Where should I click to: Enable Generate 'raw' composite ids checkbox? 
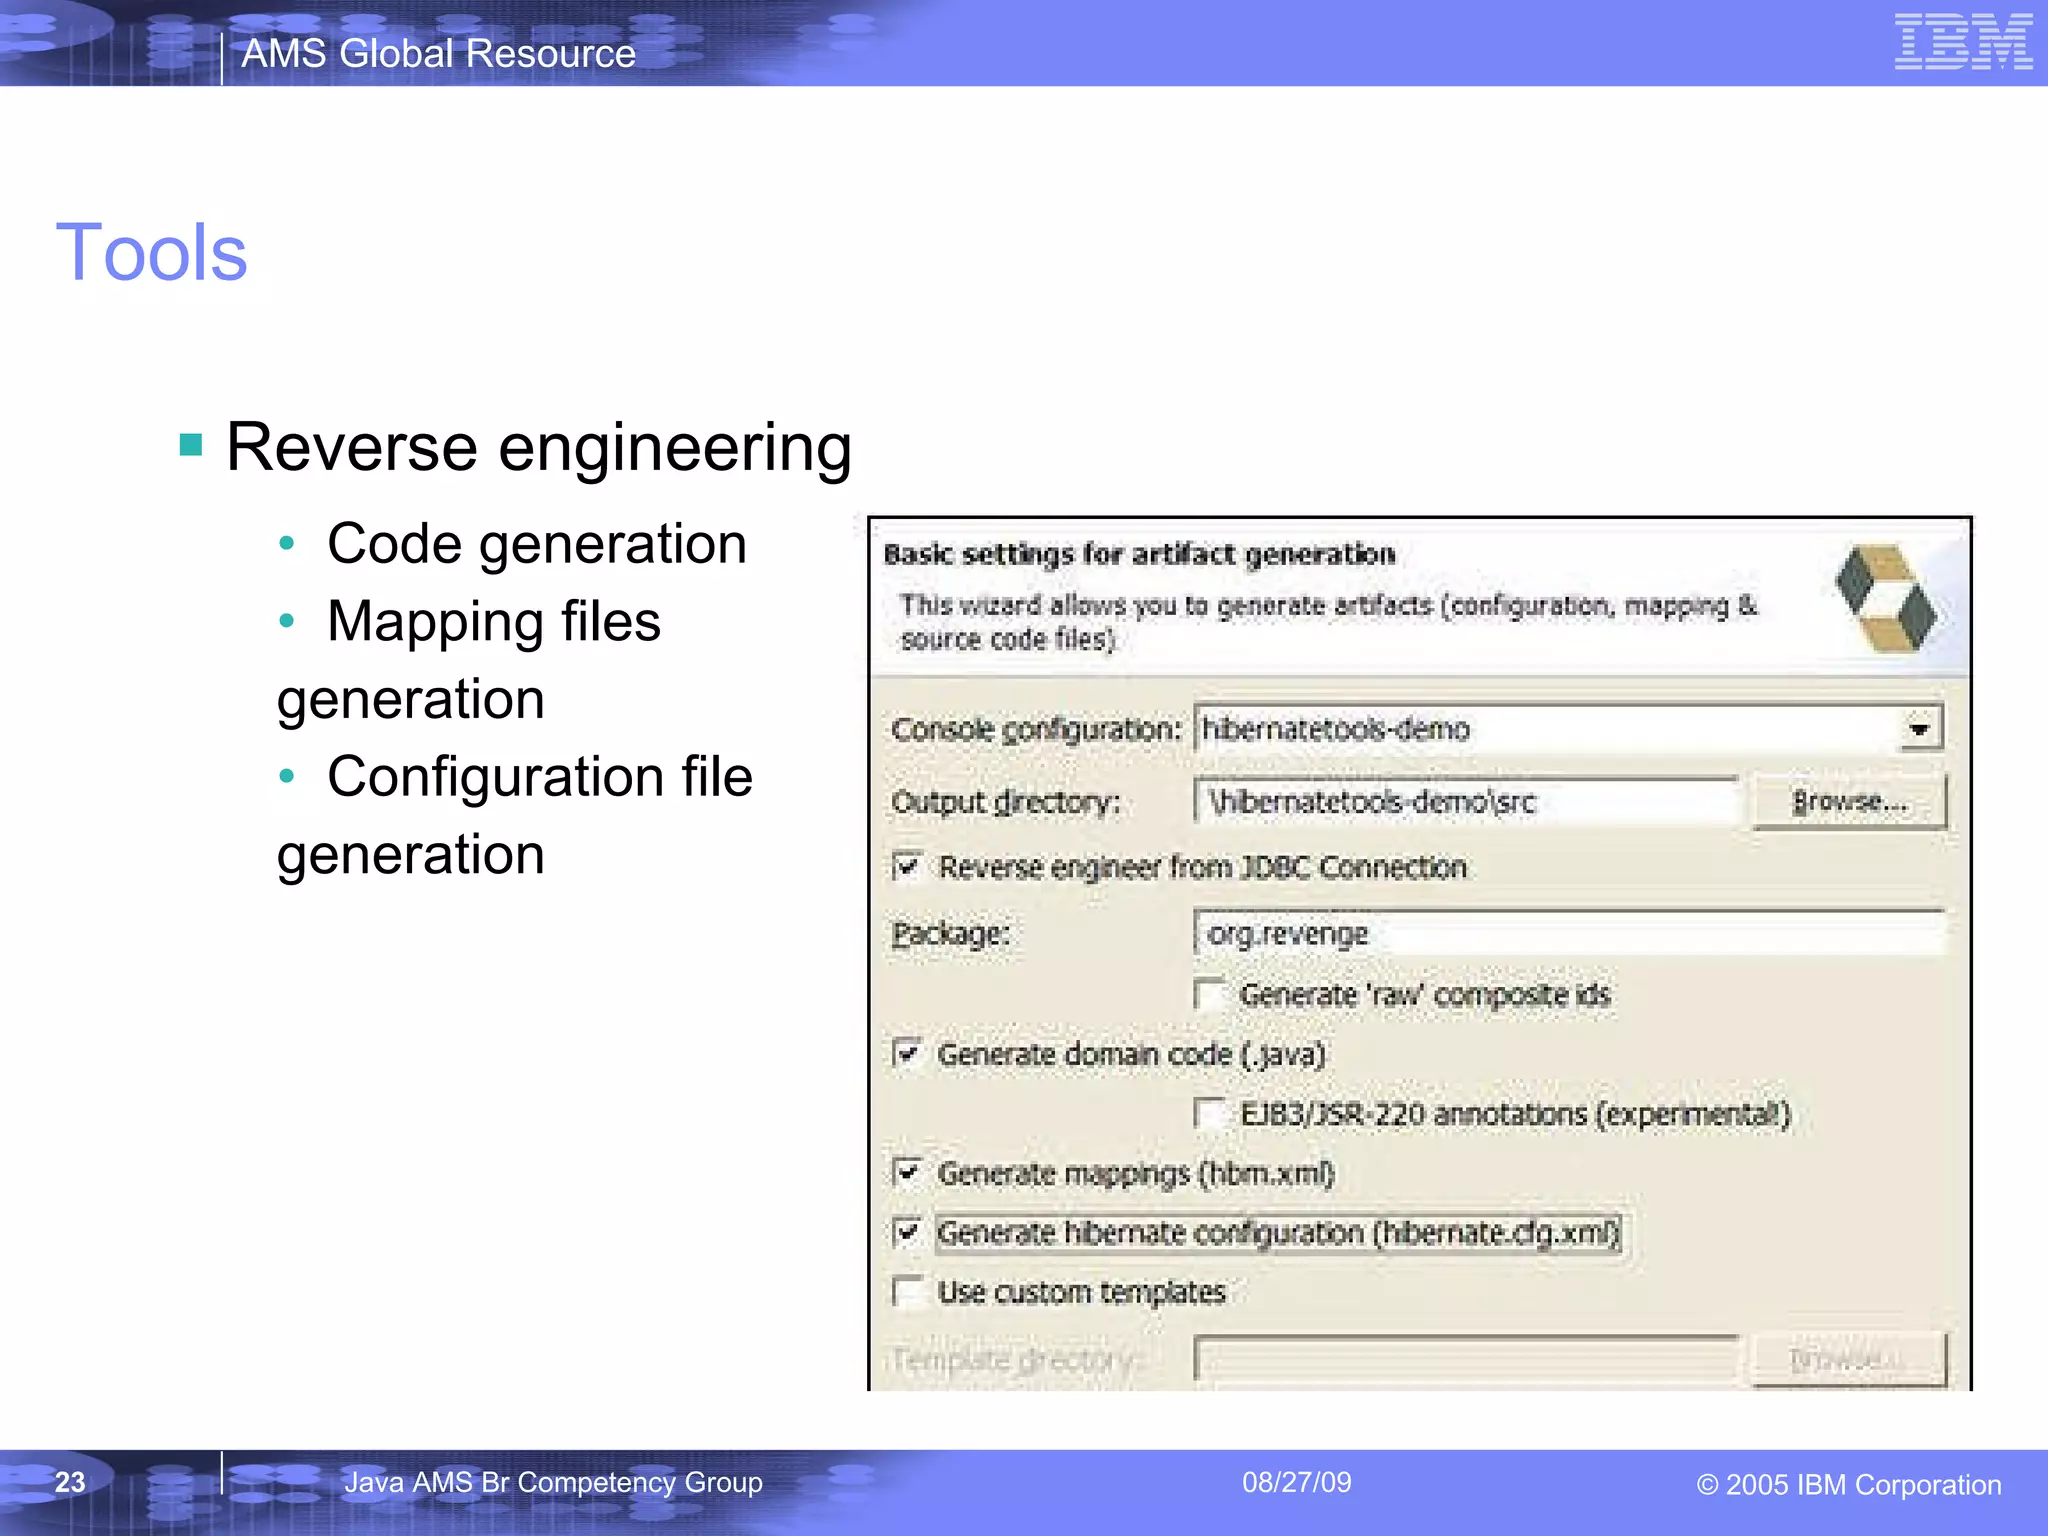click(1210, 994)
